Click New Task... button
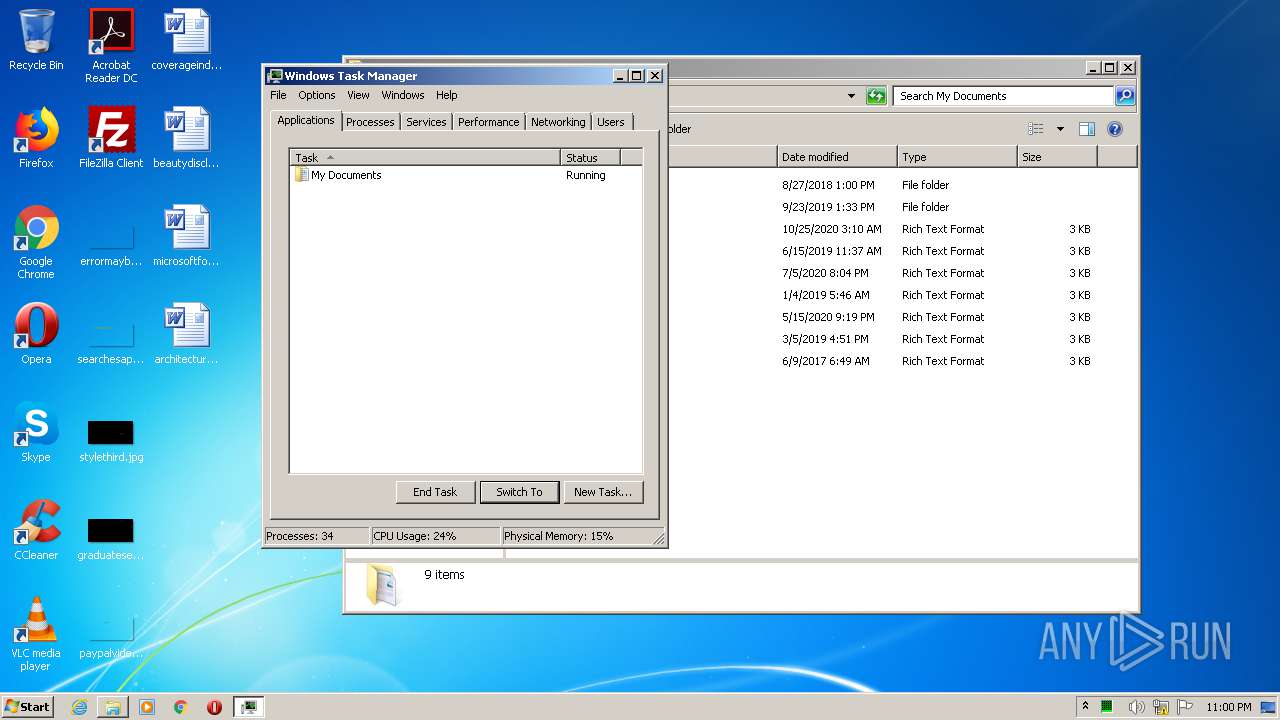The image size is (1280, 720). tap(603, 492)
